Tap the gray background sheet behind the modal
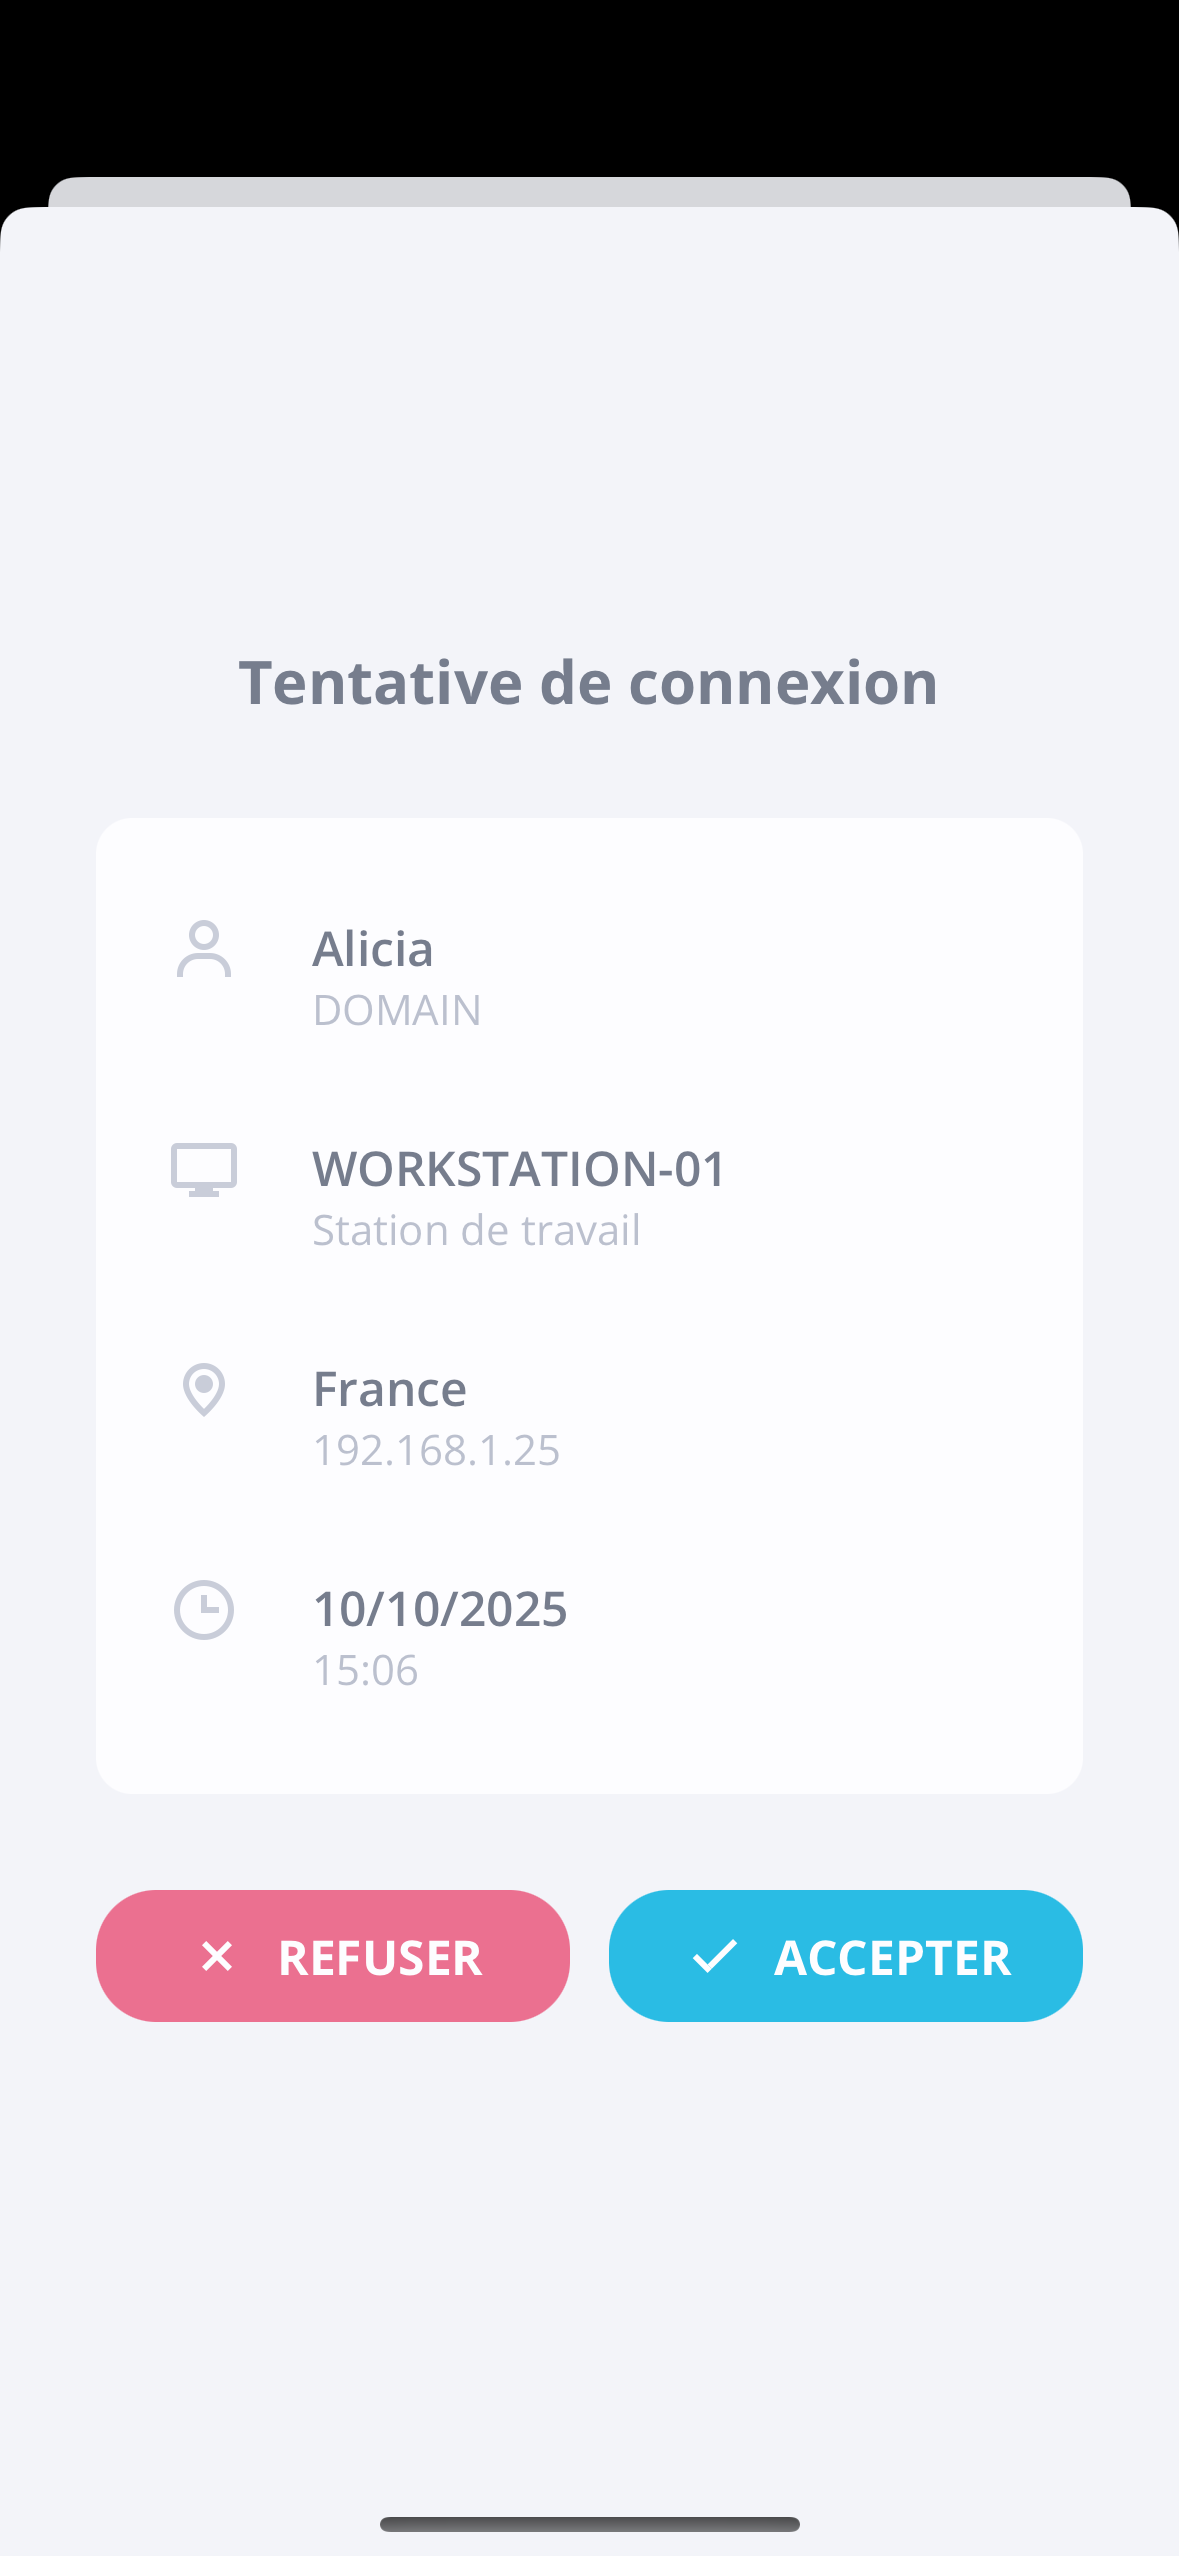Screen dimensions: 1179x2556 click(x=589, y=191)
